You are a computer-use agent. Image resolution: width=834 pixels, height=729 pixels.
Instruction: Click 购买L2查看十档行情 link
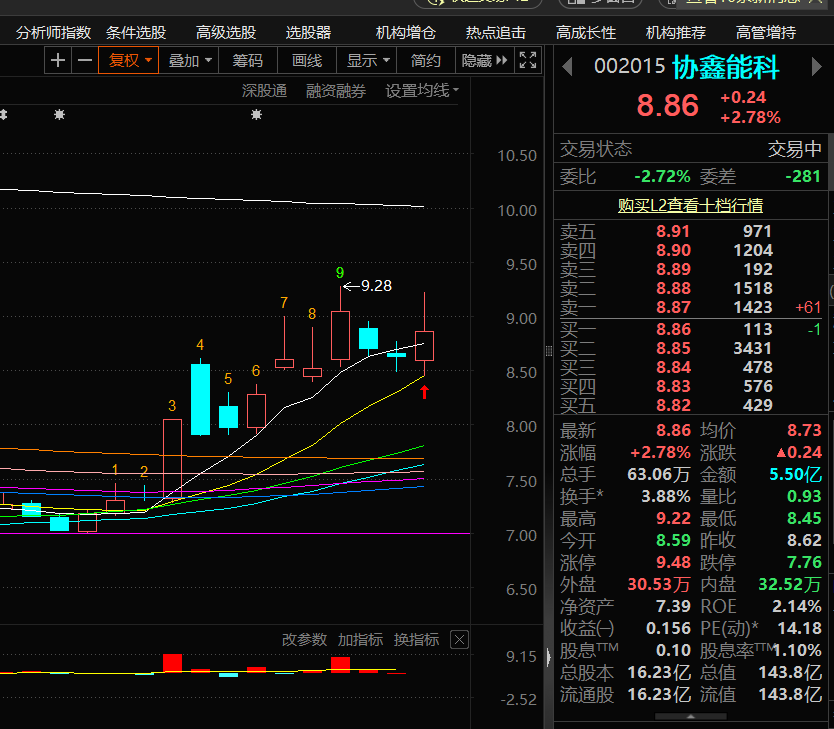click(690, 205)
